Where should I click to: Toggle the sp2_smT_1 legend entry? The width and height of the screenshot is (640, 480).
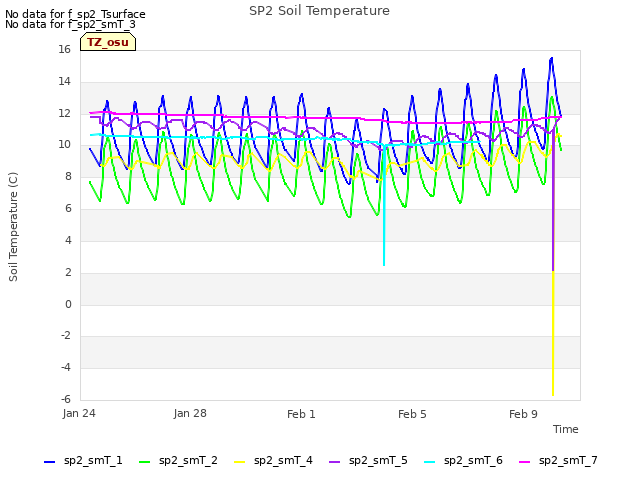(x=83, y=461)
